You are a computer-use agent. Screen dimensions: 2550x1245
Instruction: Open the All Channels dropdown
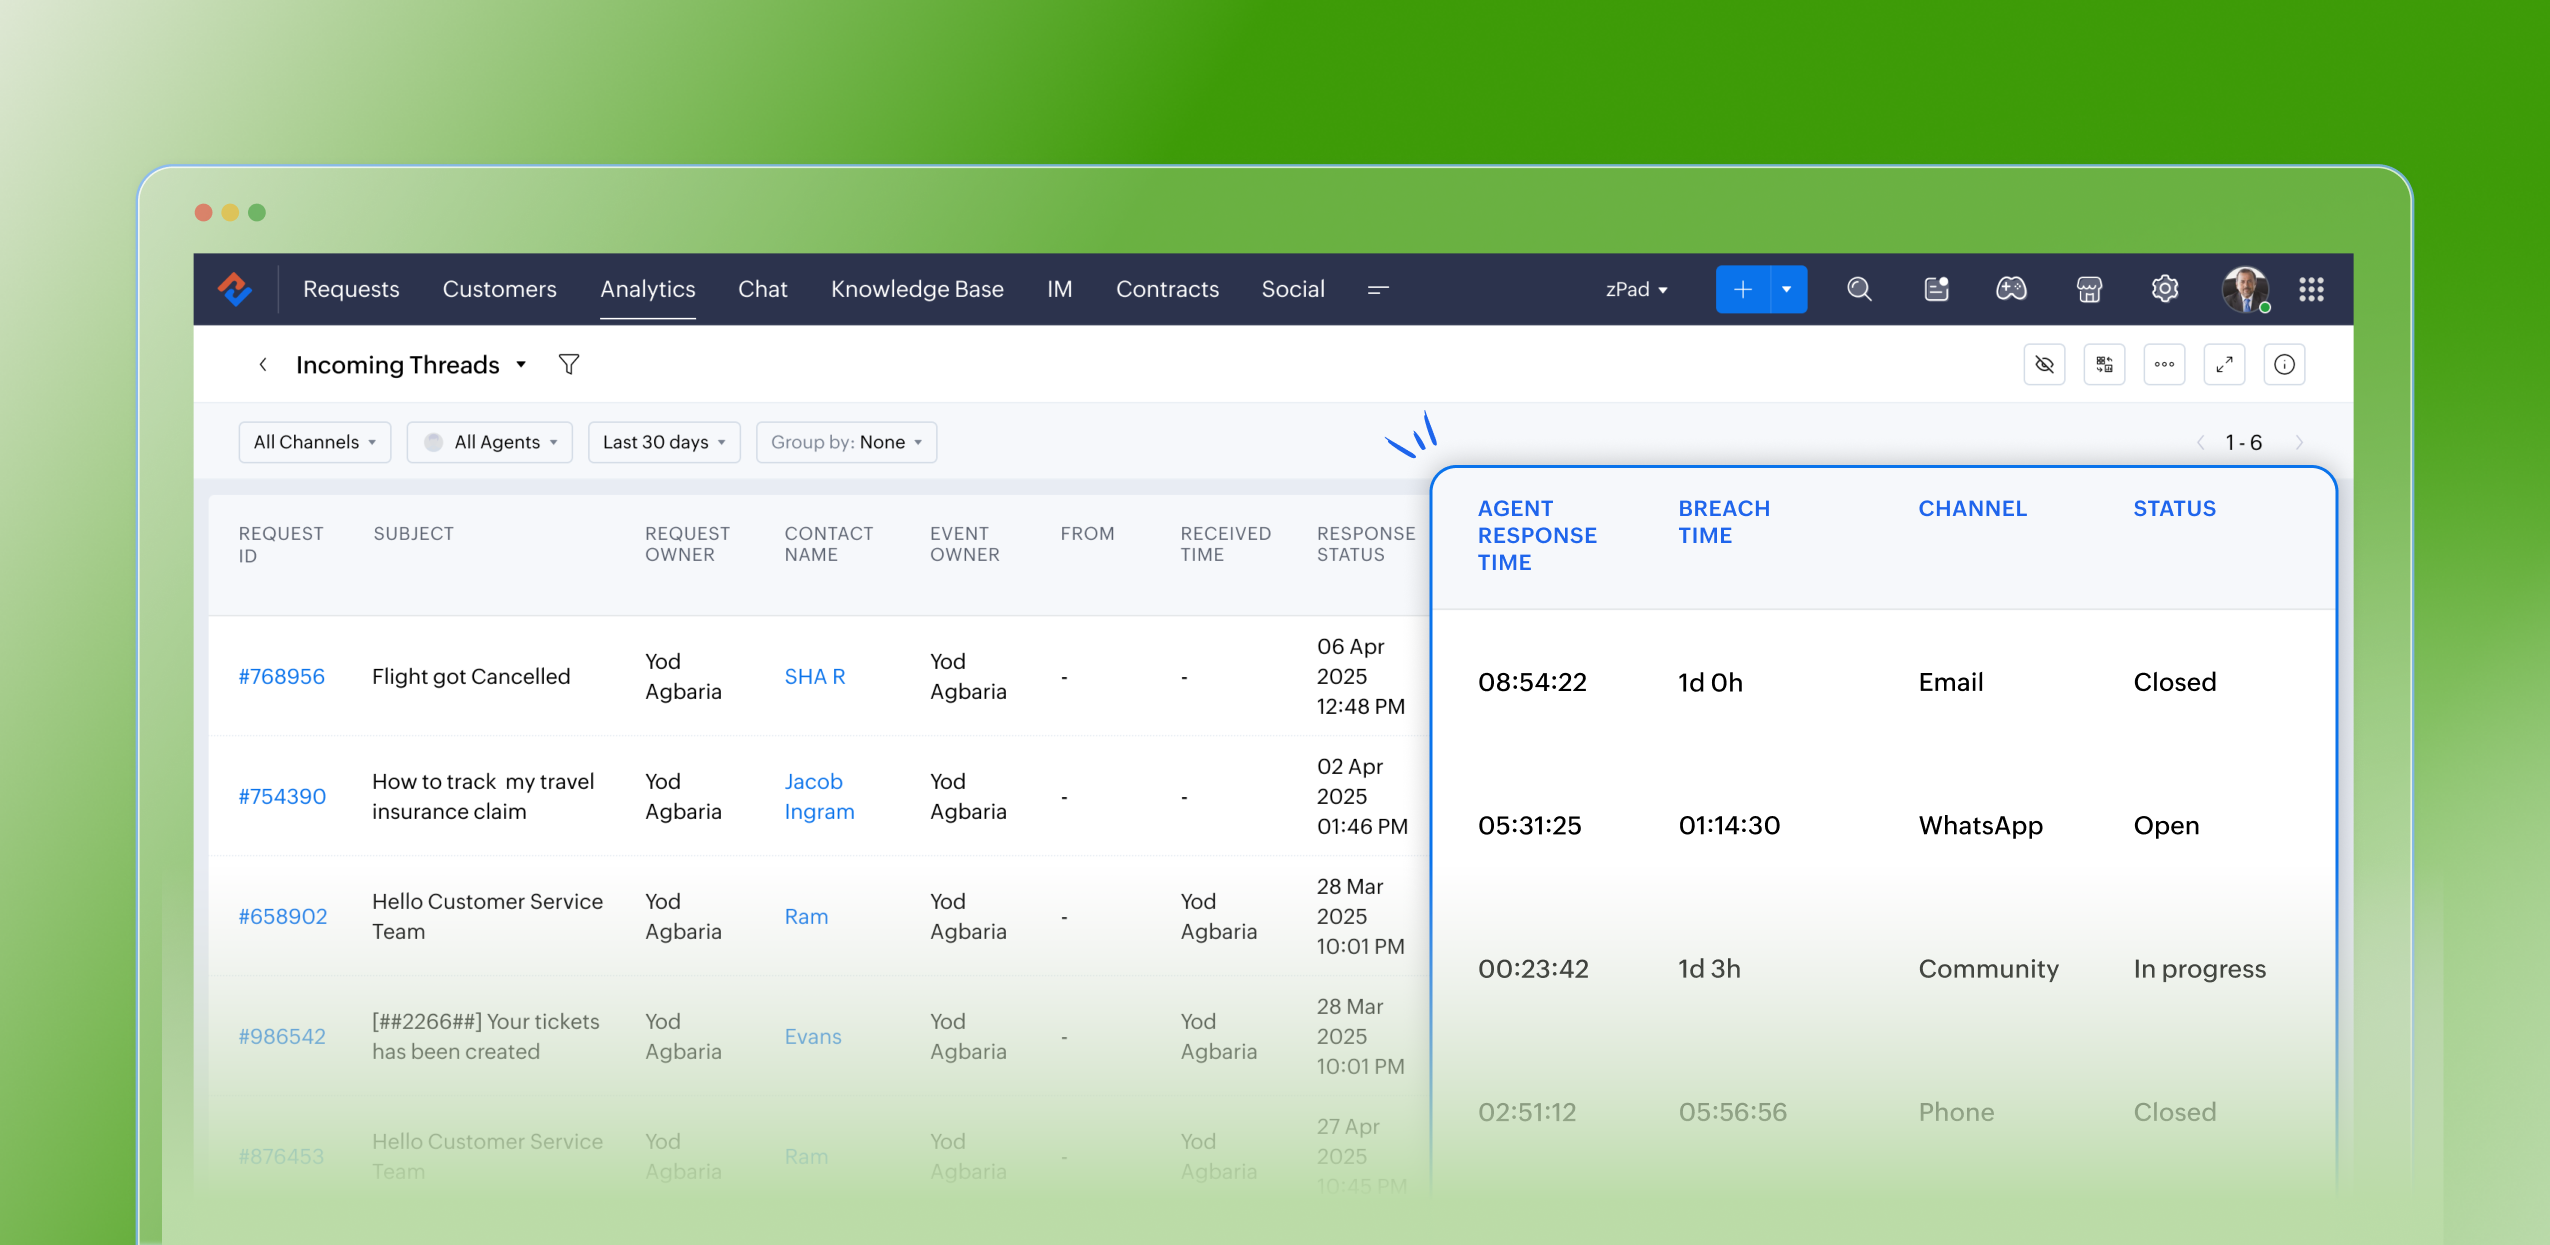point(314,442)
